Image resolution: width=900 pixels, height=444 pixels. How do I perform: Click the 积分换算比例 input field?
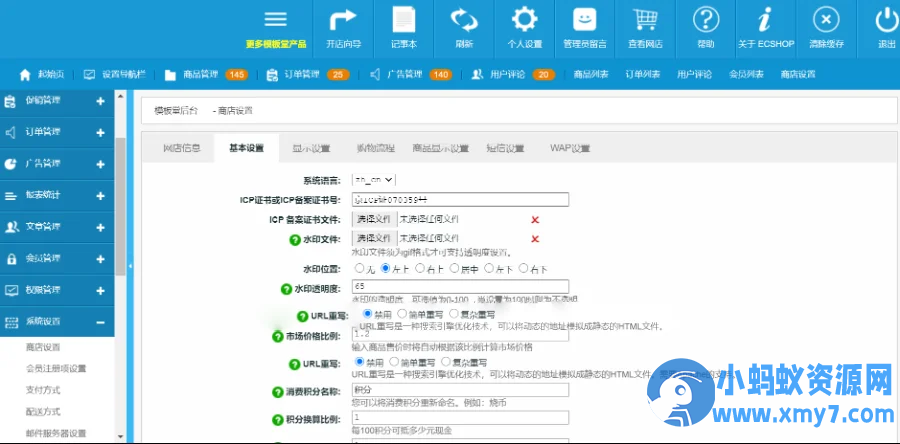[460, 418]
